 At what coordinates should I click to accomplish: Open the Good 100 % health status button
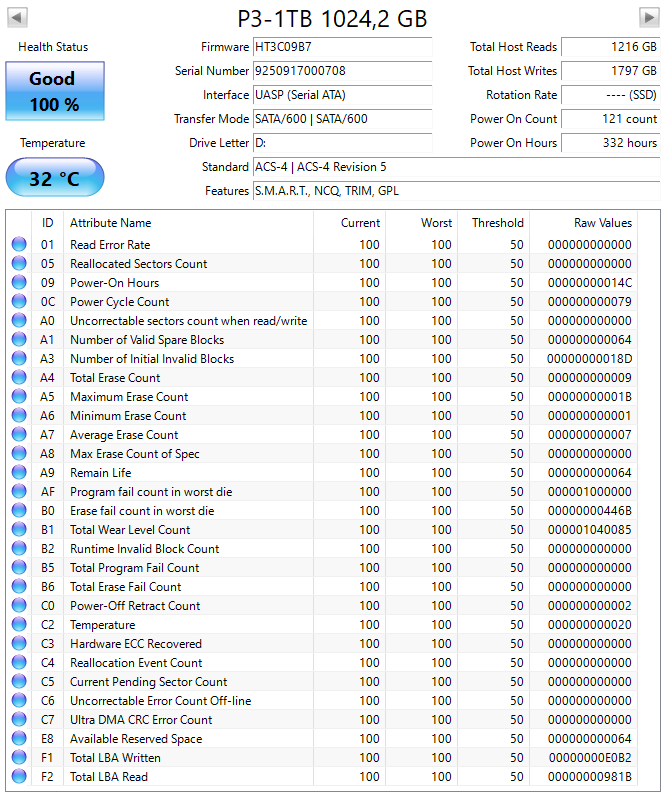pyautogui.click(x=55, y=91)
